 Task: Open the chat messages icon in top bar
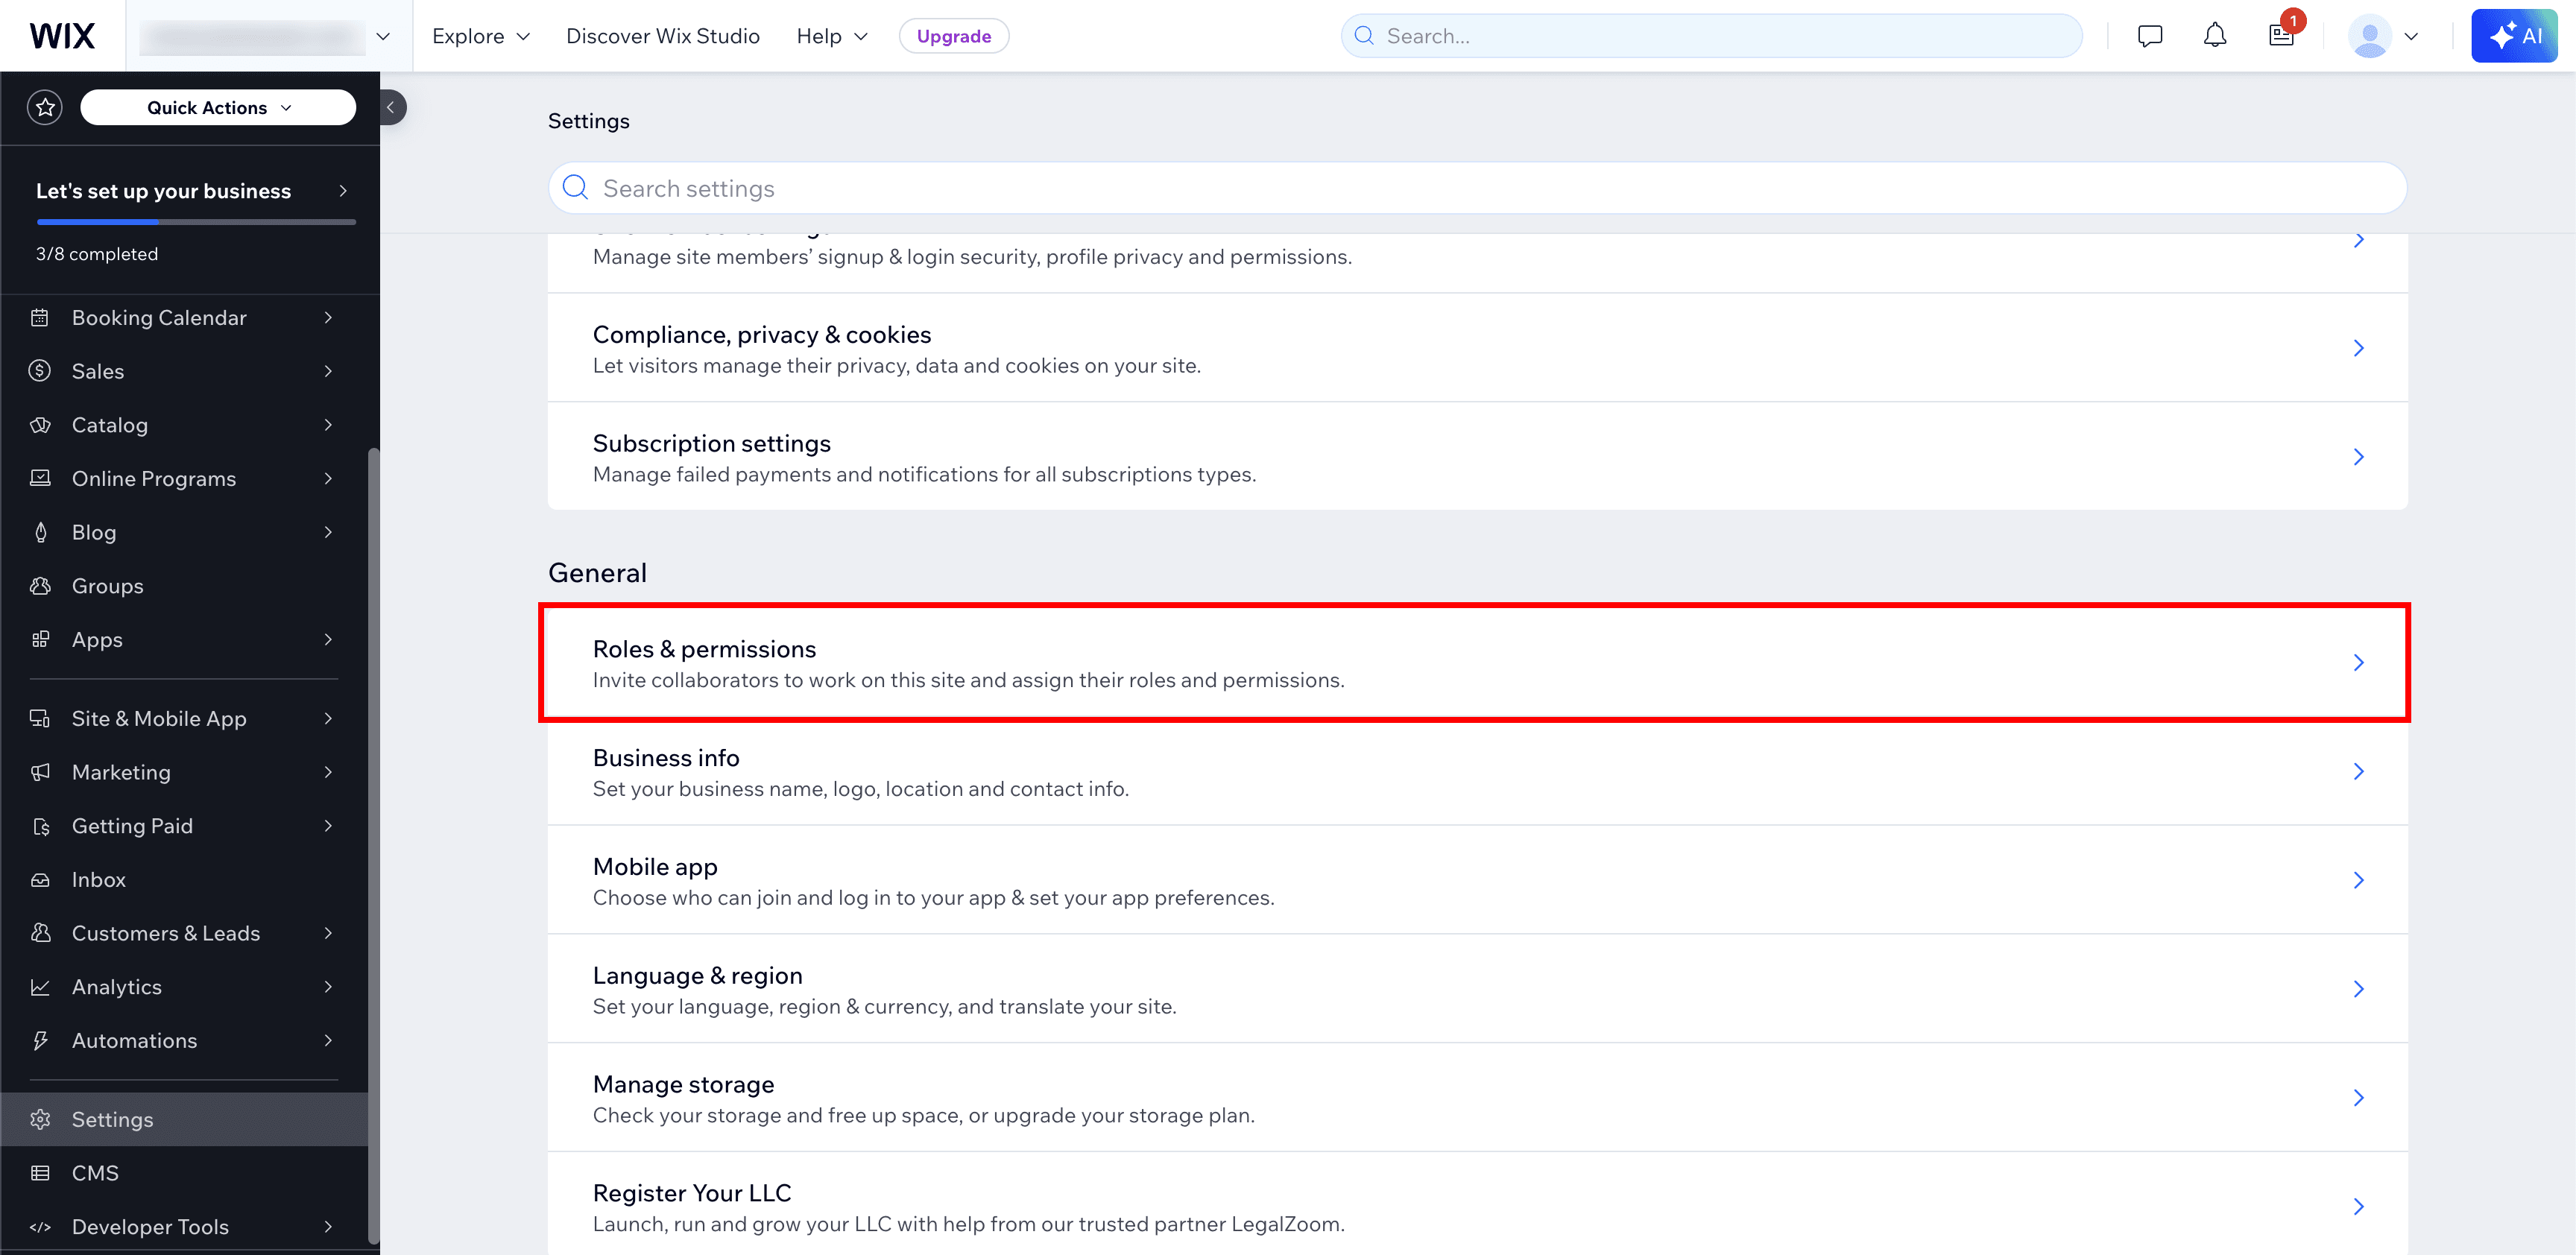[x=2149, y=35]
